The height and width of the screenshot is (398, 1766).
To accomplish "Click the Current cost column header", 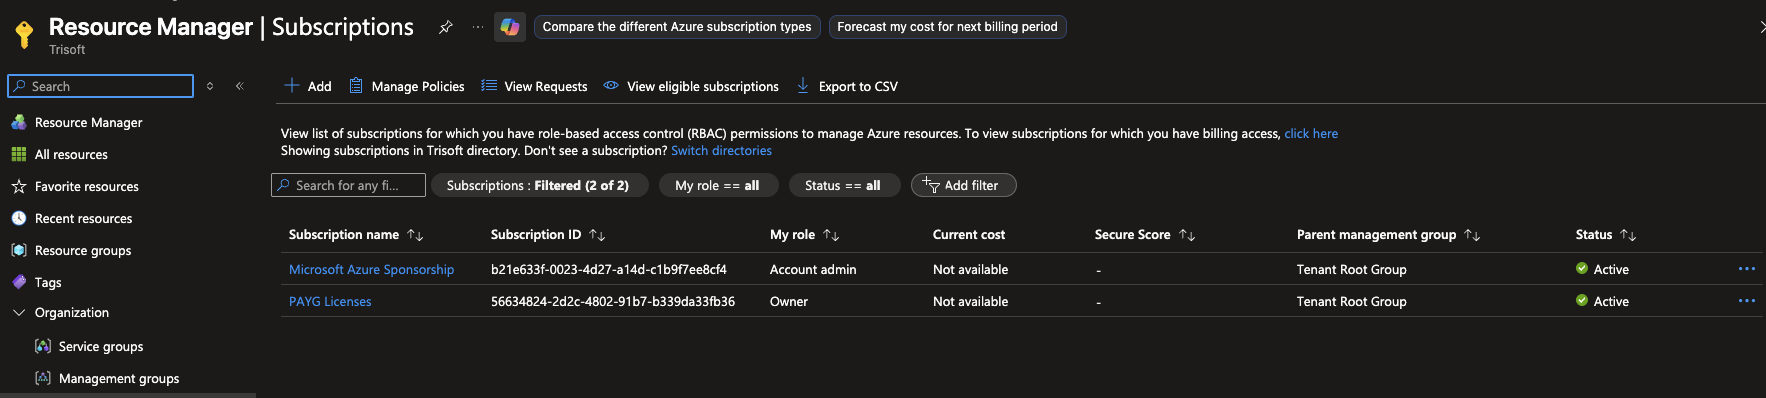I will [x=969, y=234].
